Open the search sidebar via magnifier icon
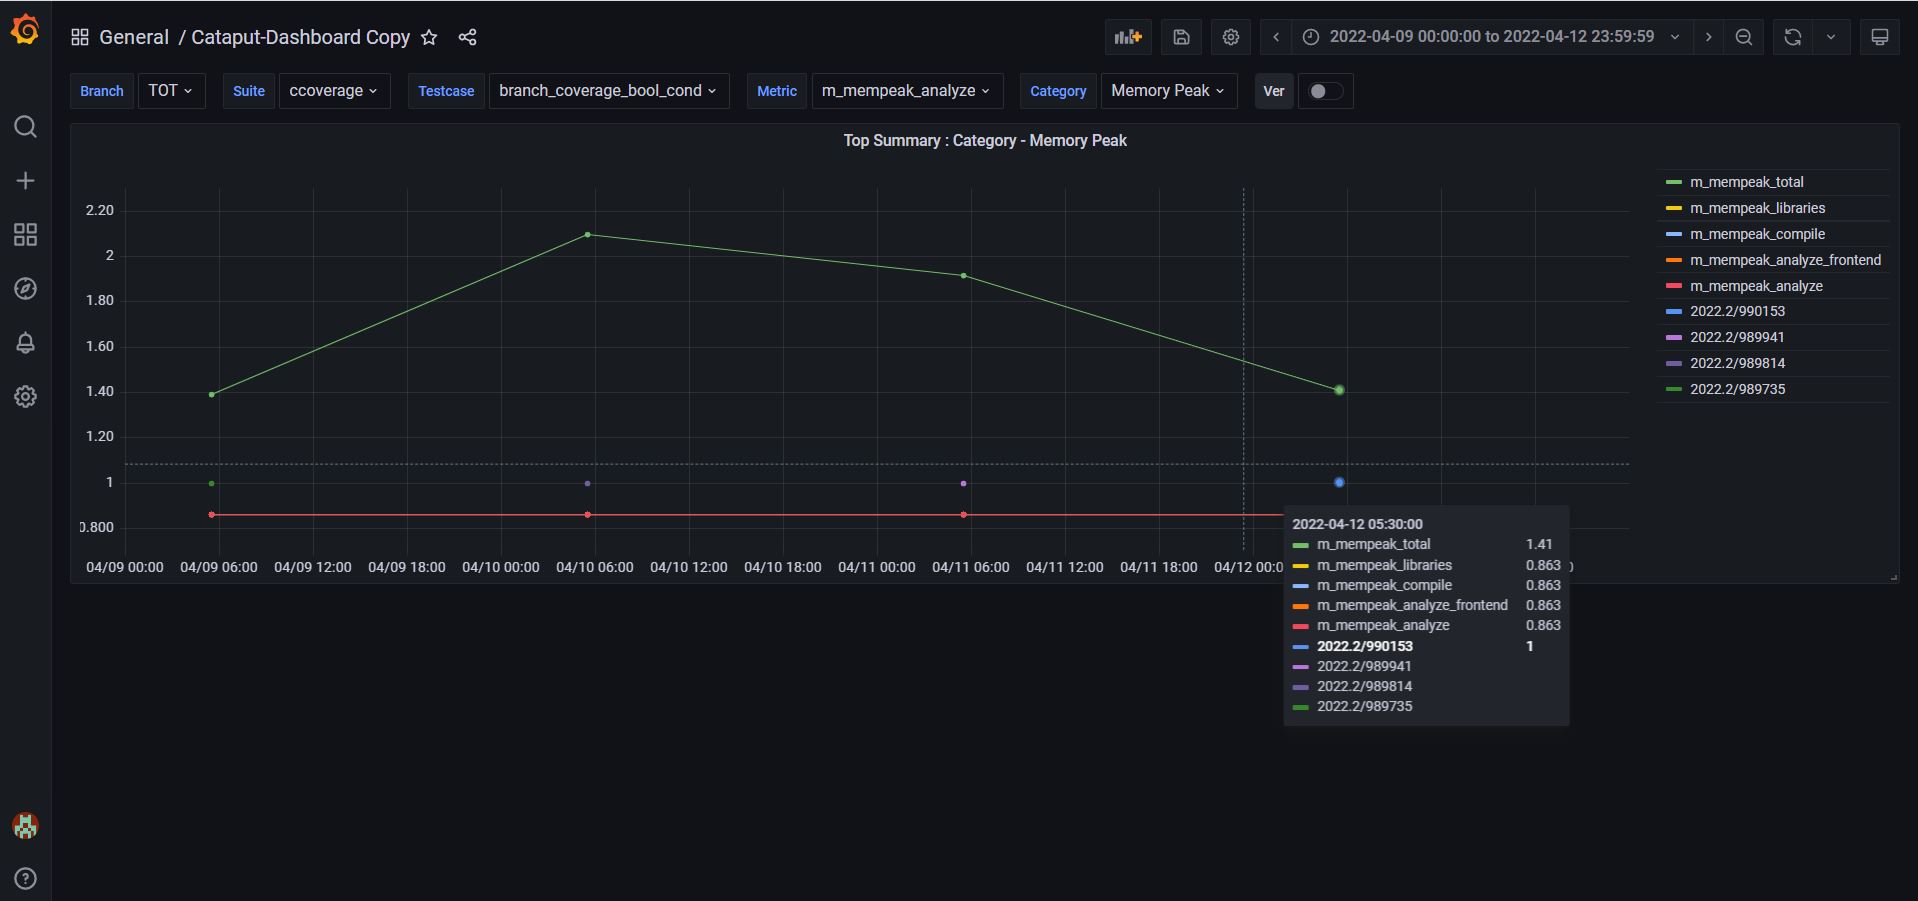 click(x=25, y=127)
